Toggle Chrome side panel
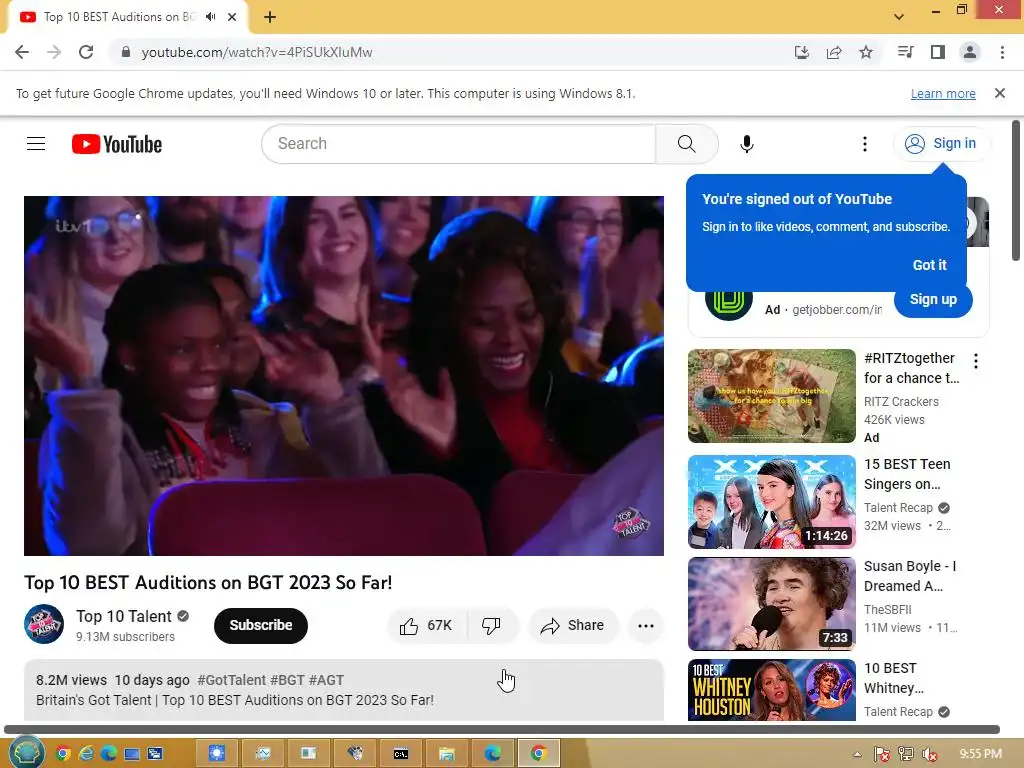This screenshot has height=768, width=1024. [938, 52]
